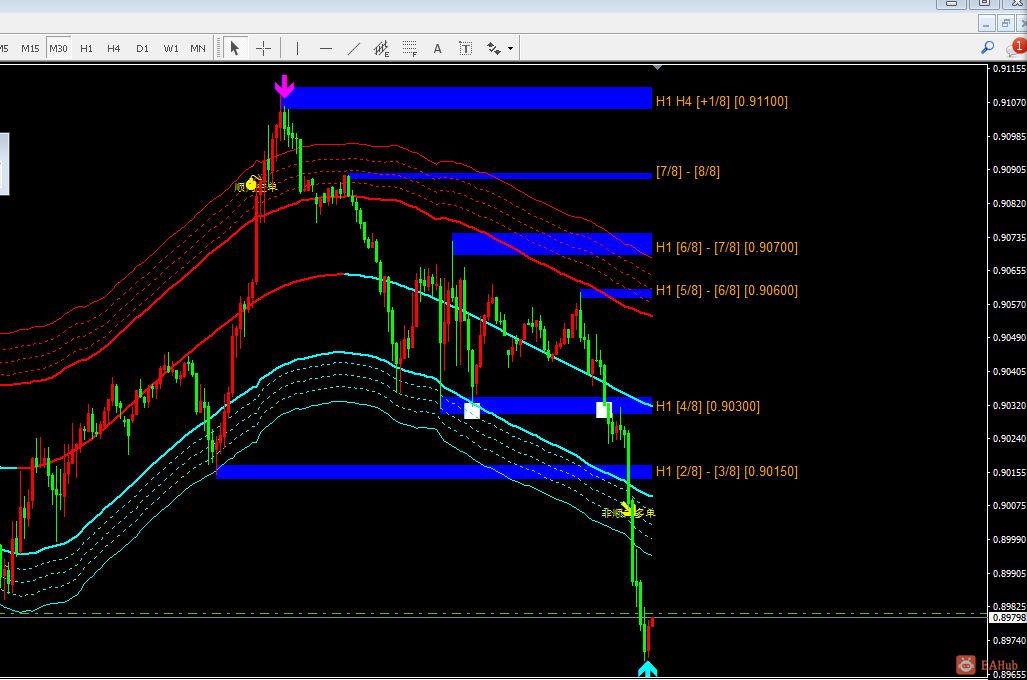Choose the trendline drawing tool

click(354, 48)
